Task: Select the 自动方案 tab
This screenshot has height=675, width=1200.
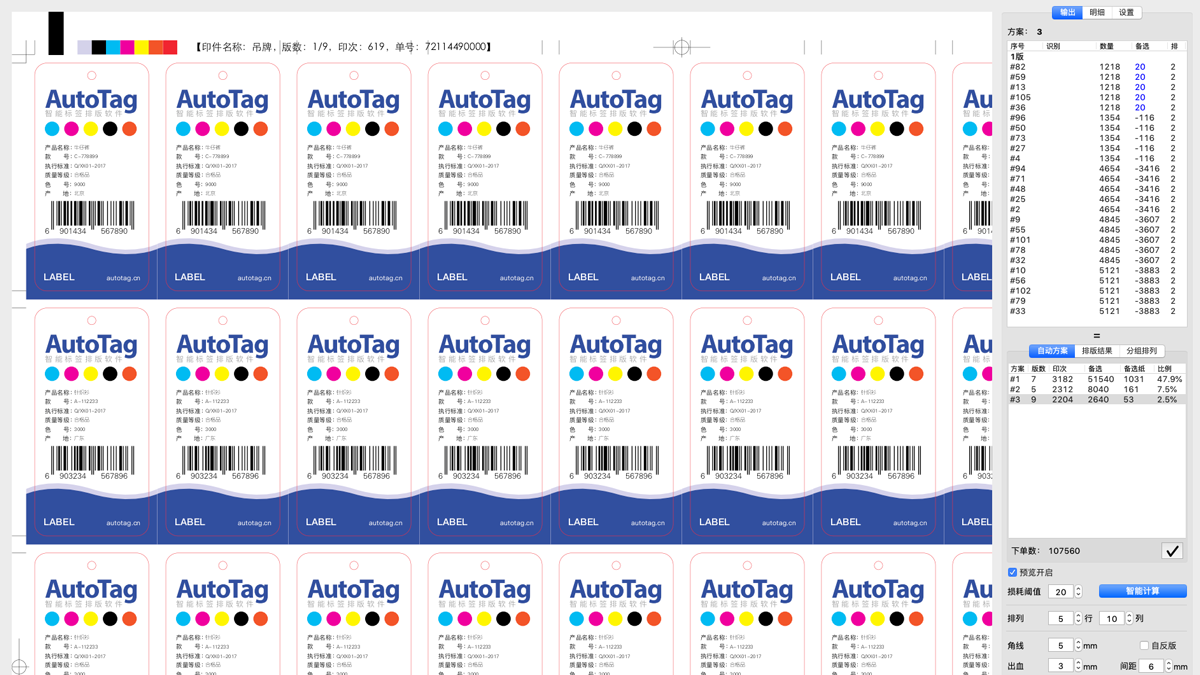Action: click(x=1052, y=351)
